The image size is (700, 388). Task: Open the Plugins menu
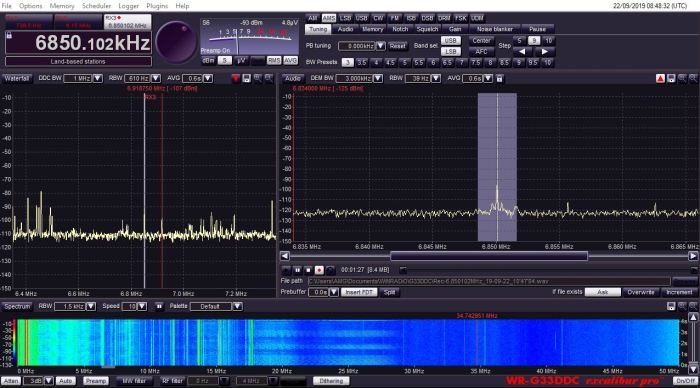(157, 6)
